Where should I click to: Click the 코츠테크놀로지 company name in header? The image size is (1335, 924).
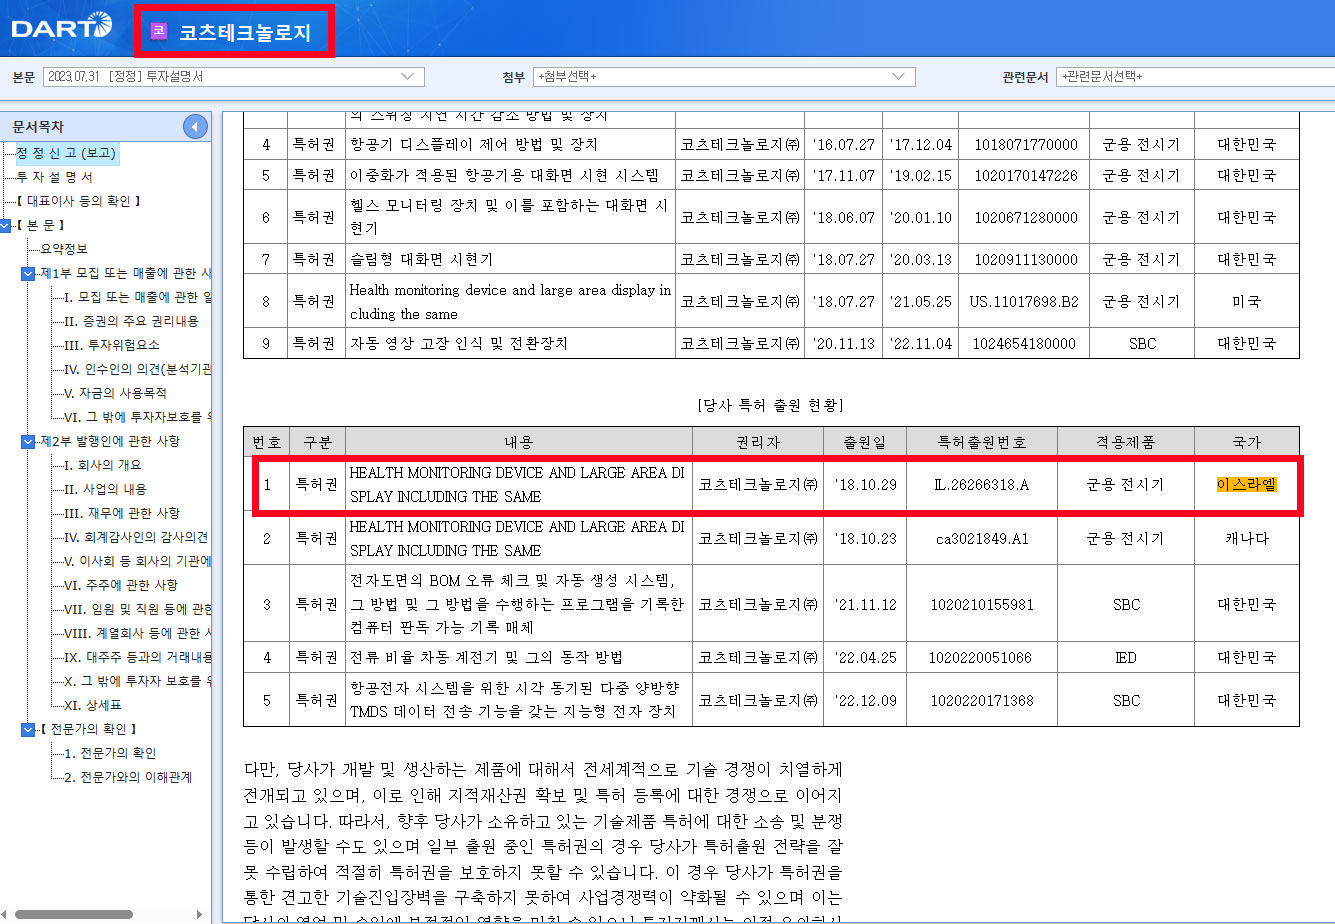click(x=245, y=32)
